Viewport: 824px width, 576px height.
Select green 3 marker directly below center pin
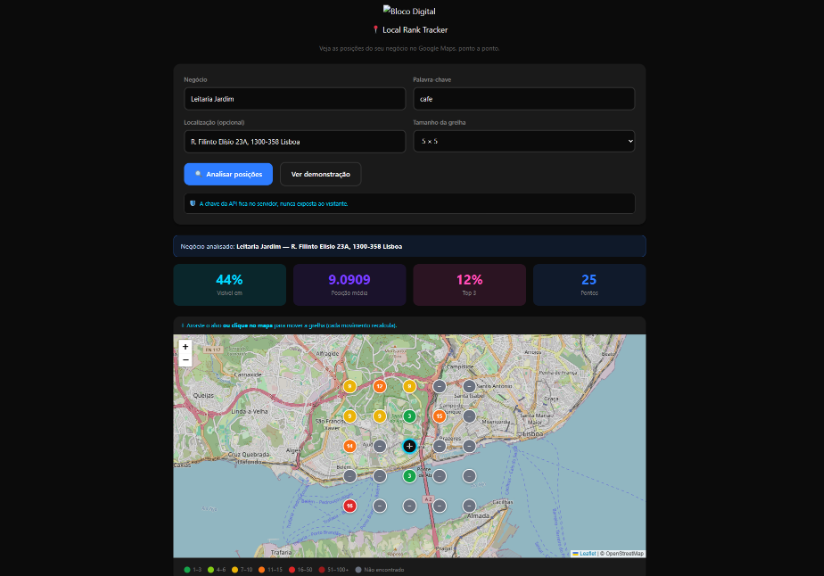pos(409,476)
